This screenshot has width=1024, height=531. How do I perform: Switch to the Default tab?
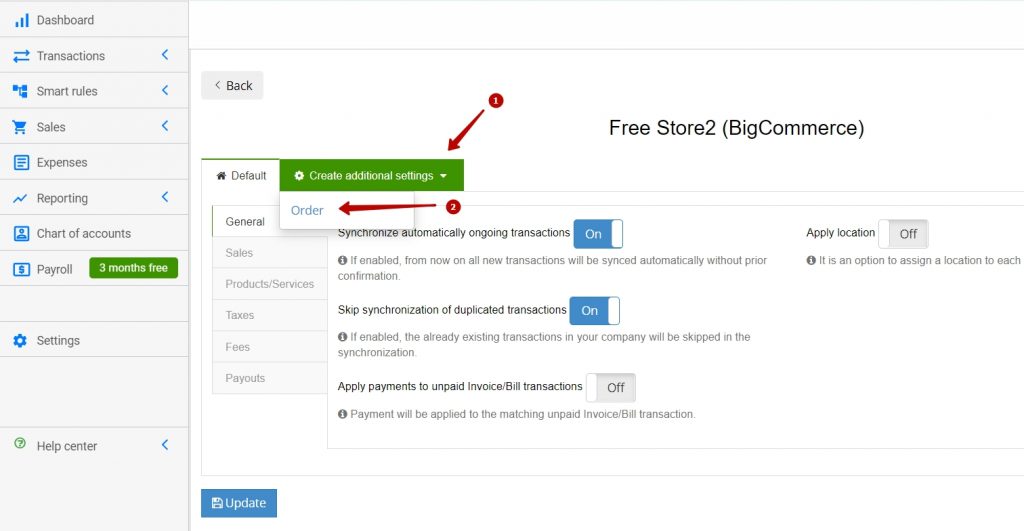pos(241,176)
